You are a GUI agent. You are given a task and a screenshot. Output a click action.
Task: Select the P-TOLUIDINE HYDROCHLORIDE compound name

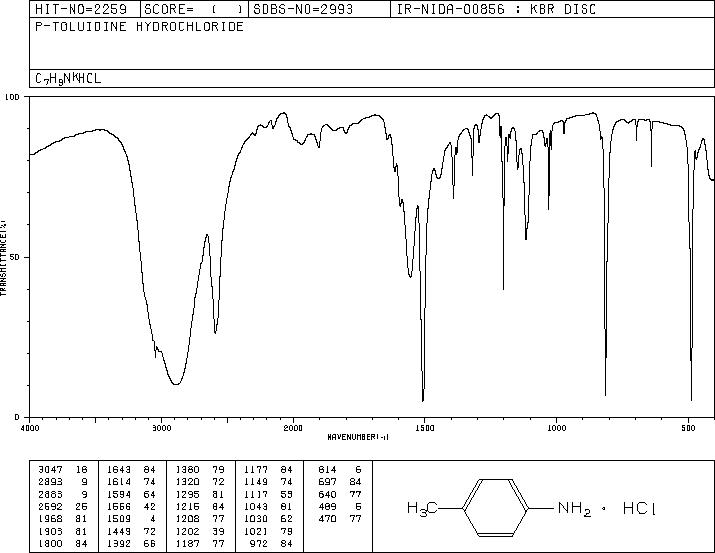coord(139,26)
